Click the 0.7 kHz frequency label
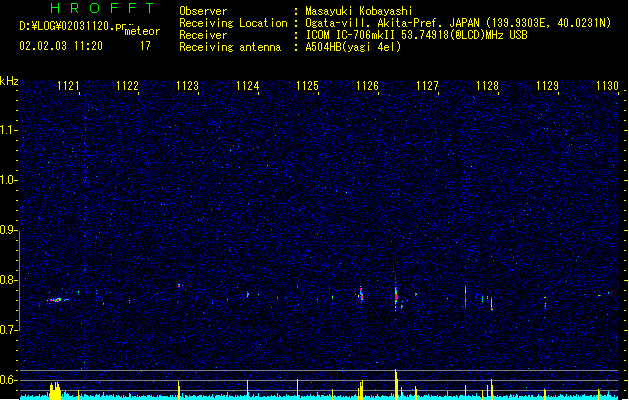 [x=8, y=330]
